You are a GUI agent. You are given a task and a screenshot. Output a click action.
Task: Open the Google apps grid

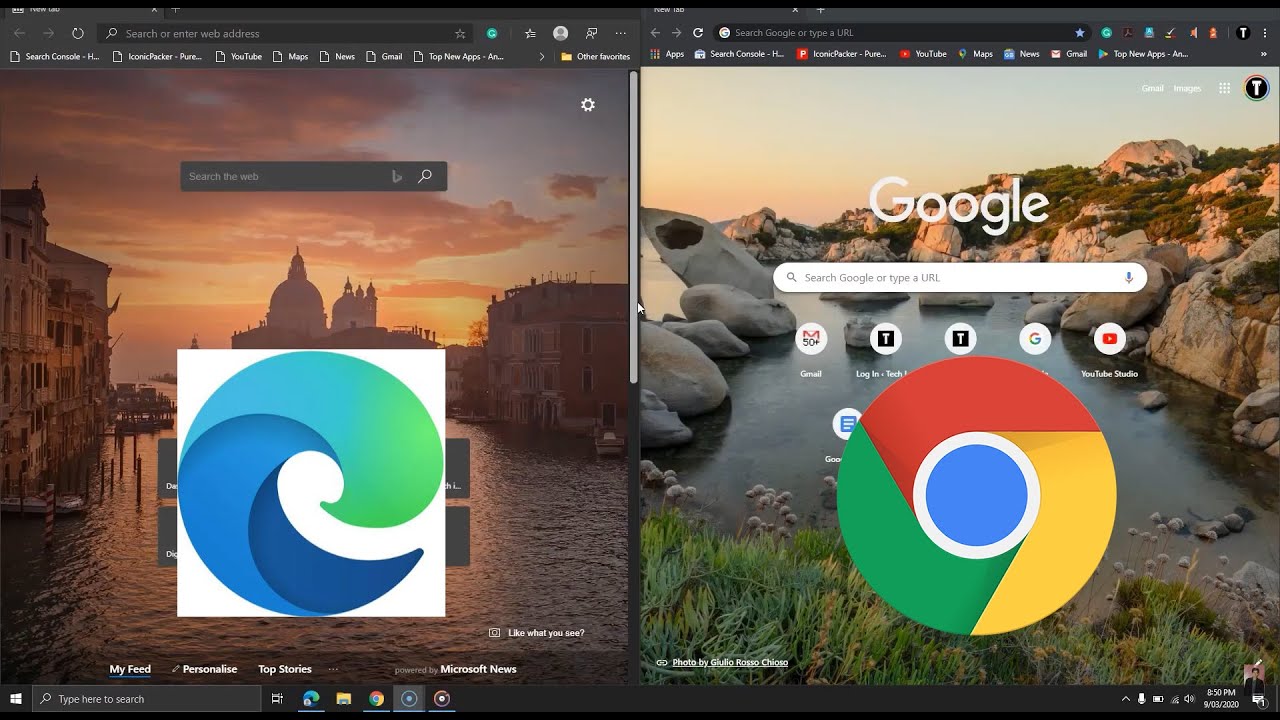[x=1224, y=88]
